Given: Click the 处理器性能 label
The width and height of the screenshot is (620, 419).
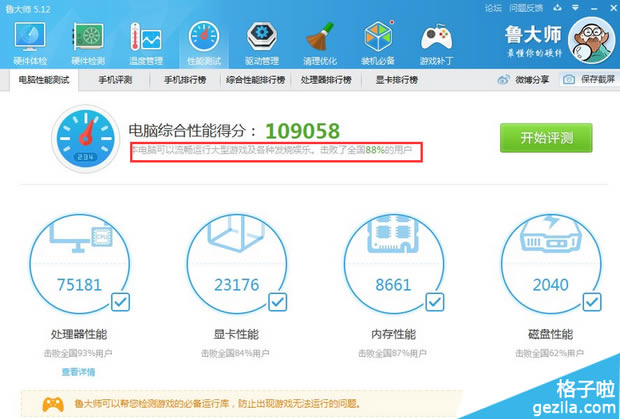Looking at the screenshot, I should 79,334.
